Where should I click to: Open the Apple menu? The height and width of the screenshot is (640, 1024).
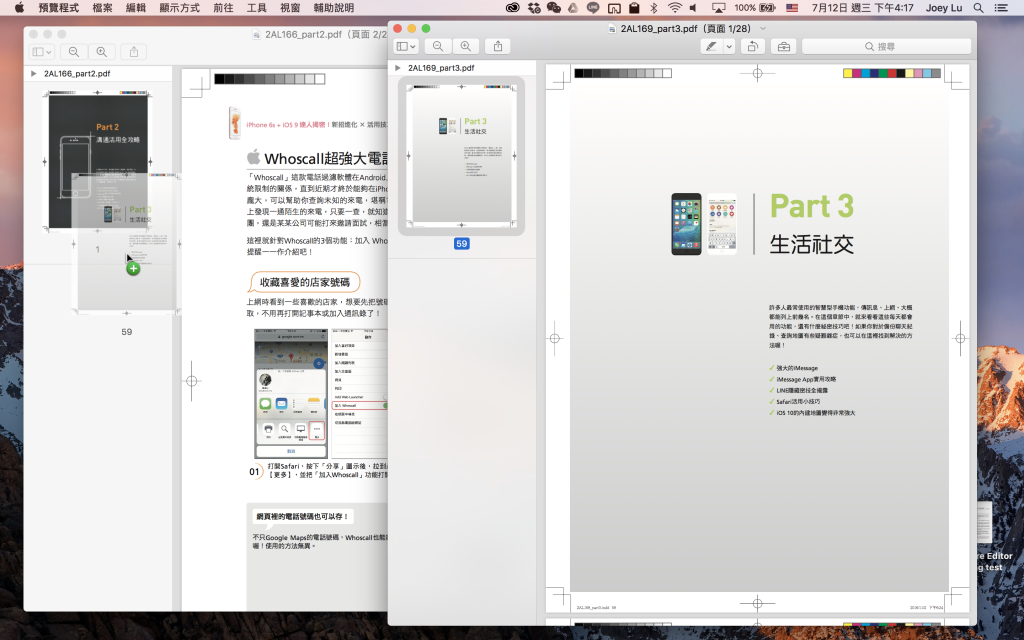pyautogui.click(x=19, y=8)
